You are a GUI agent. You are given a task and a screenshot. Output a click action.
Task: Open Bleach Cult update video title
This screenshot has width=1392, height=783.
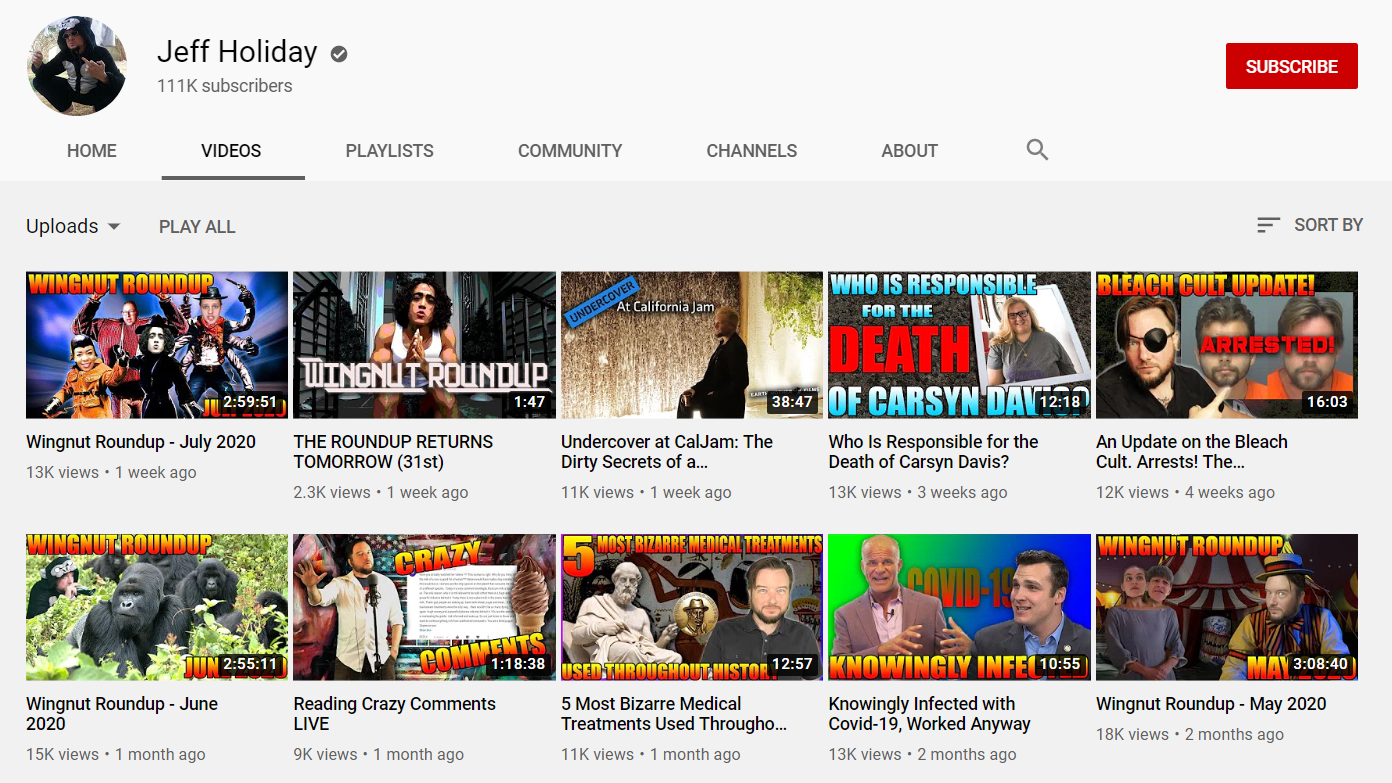click(x=1192, y=452)
